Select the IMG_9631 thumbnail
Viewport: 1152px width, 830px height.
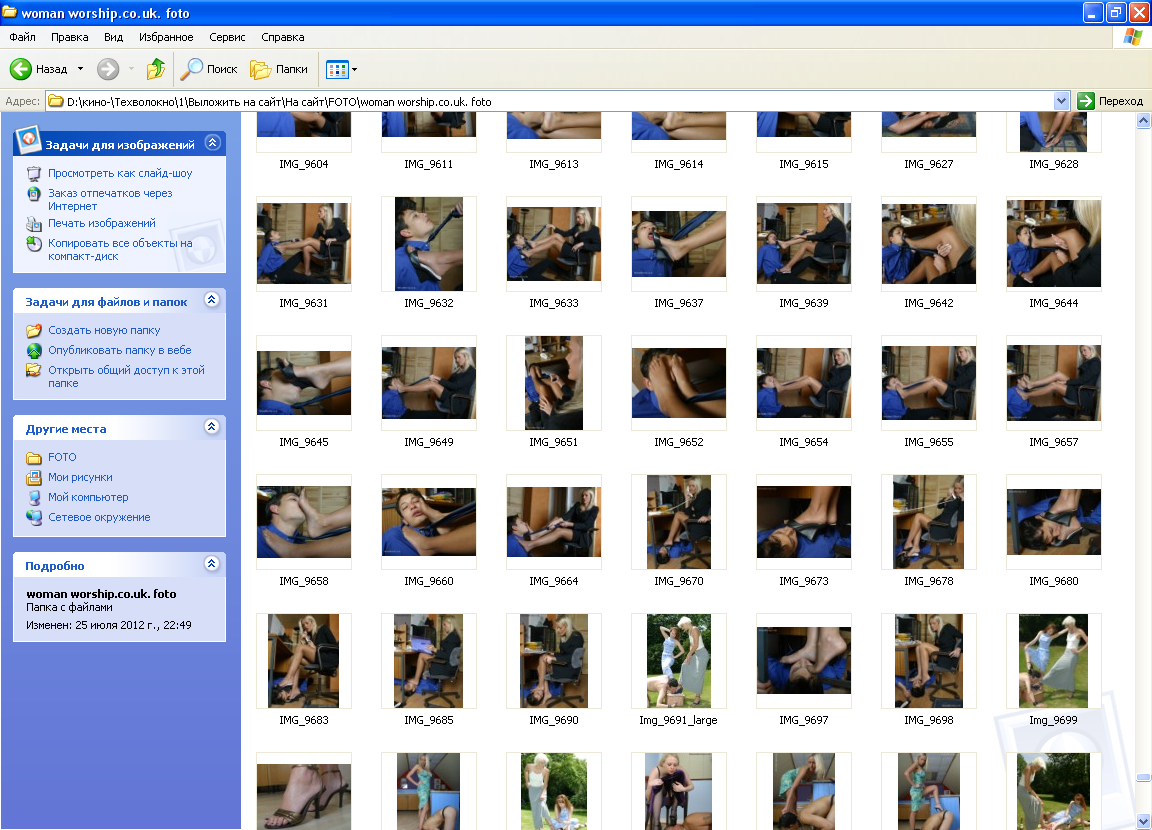coord(304,244)
